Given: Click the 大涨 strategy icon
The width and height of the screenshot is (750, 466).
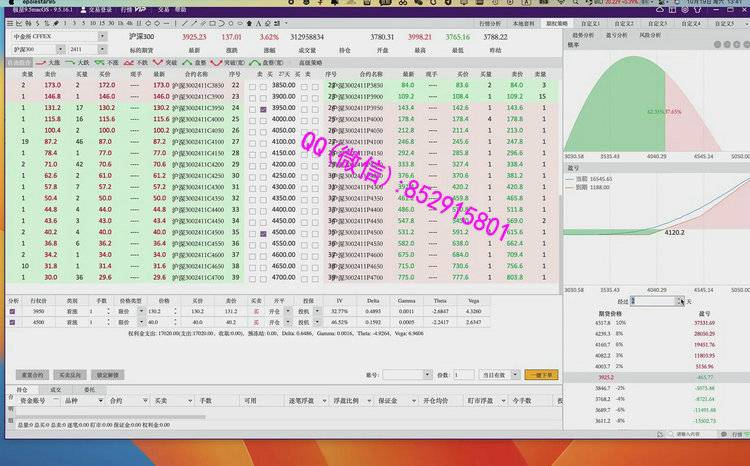Looking at the screenshot, I should [46, 62].
